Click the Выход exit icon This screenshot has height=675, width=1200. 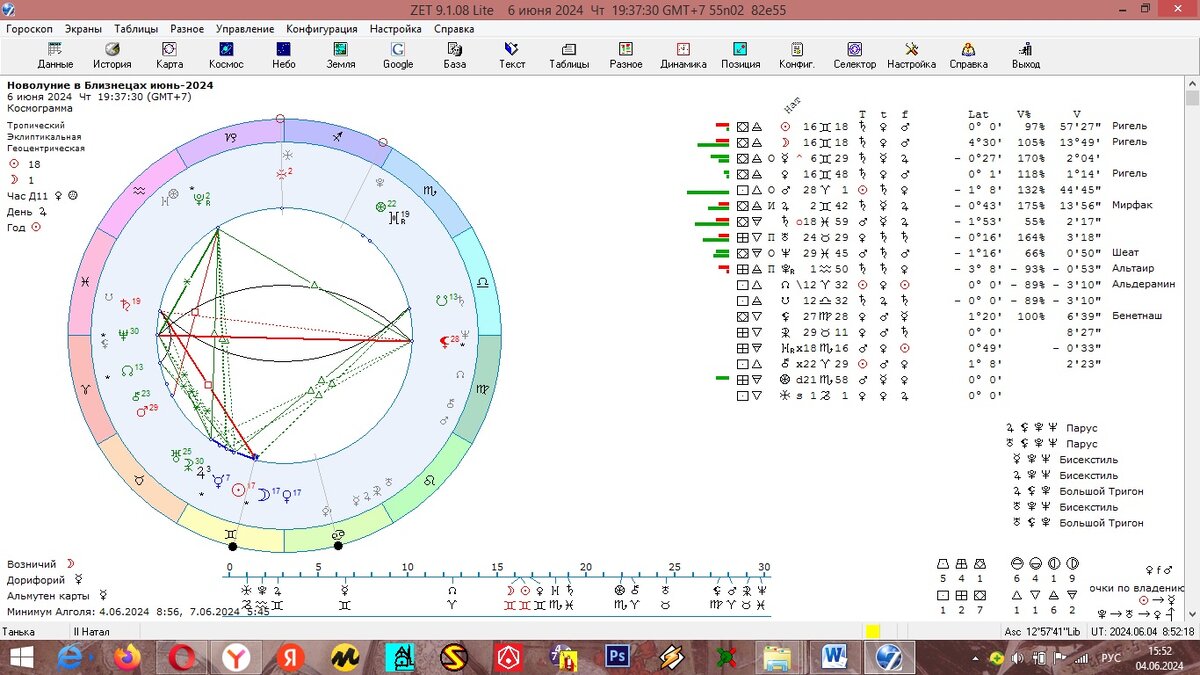tap(1026, 55)
